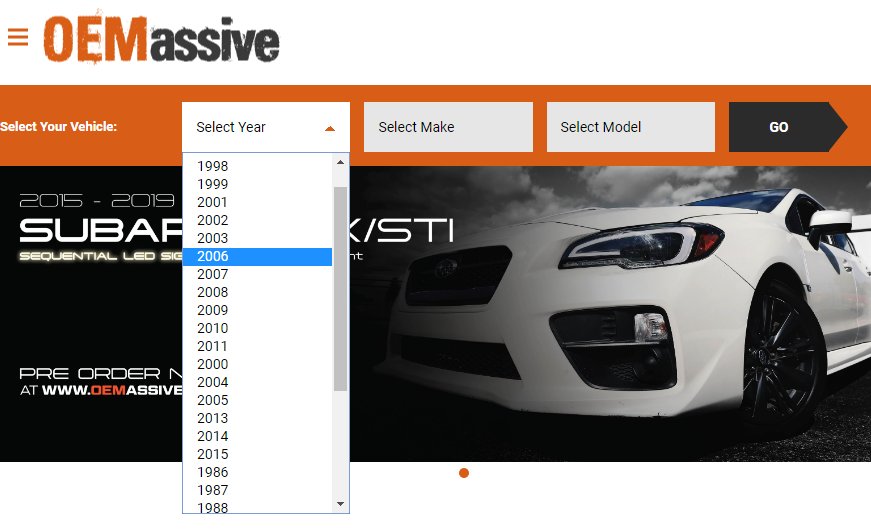
Task: Choose 2007 from the year list
Action: coord(258,274)
